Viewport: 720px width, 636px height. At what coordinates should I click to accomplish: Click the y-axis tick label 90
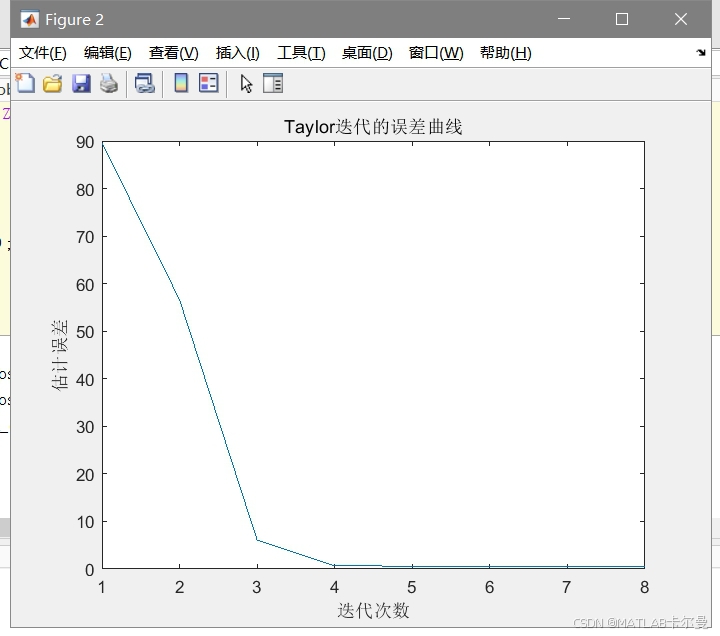85,142
